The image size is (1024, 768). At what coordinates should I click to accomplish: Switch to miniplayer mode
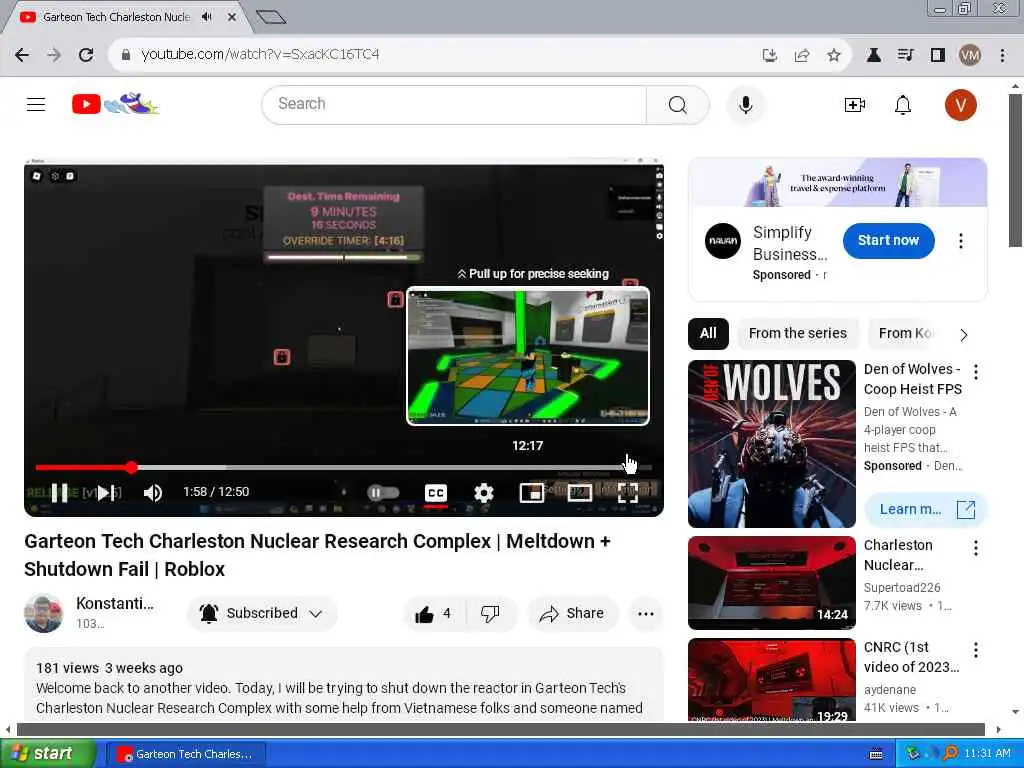532,493
